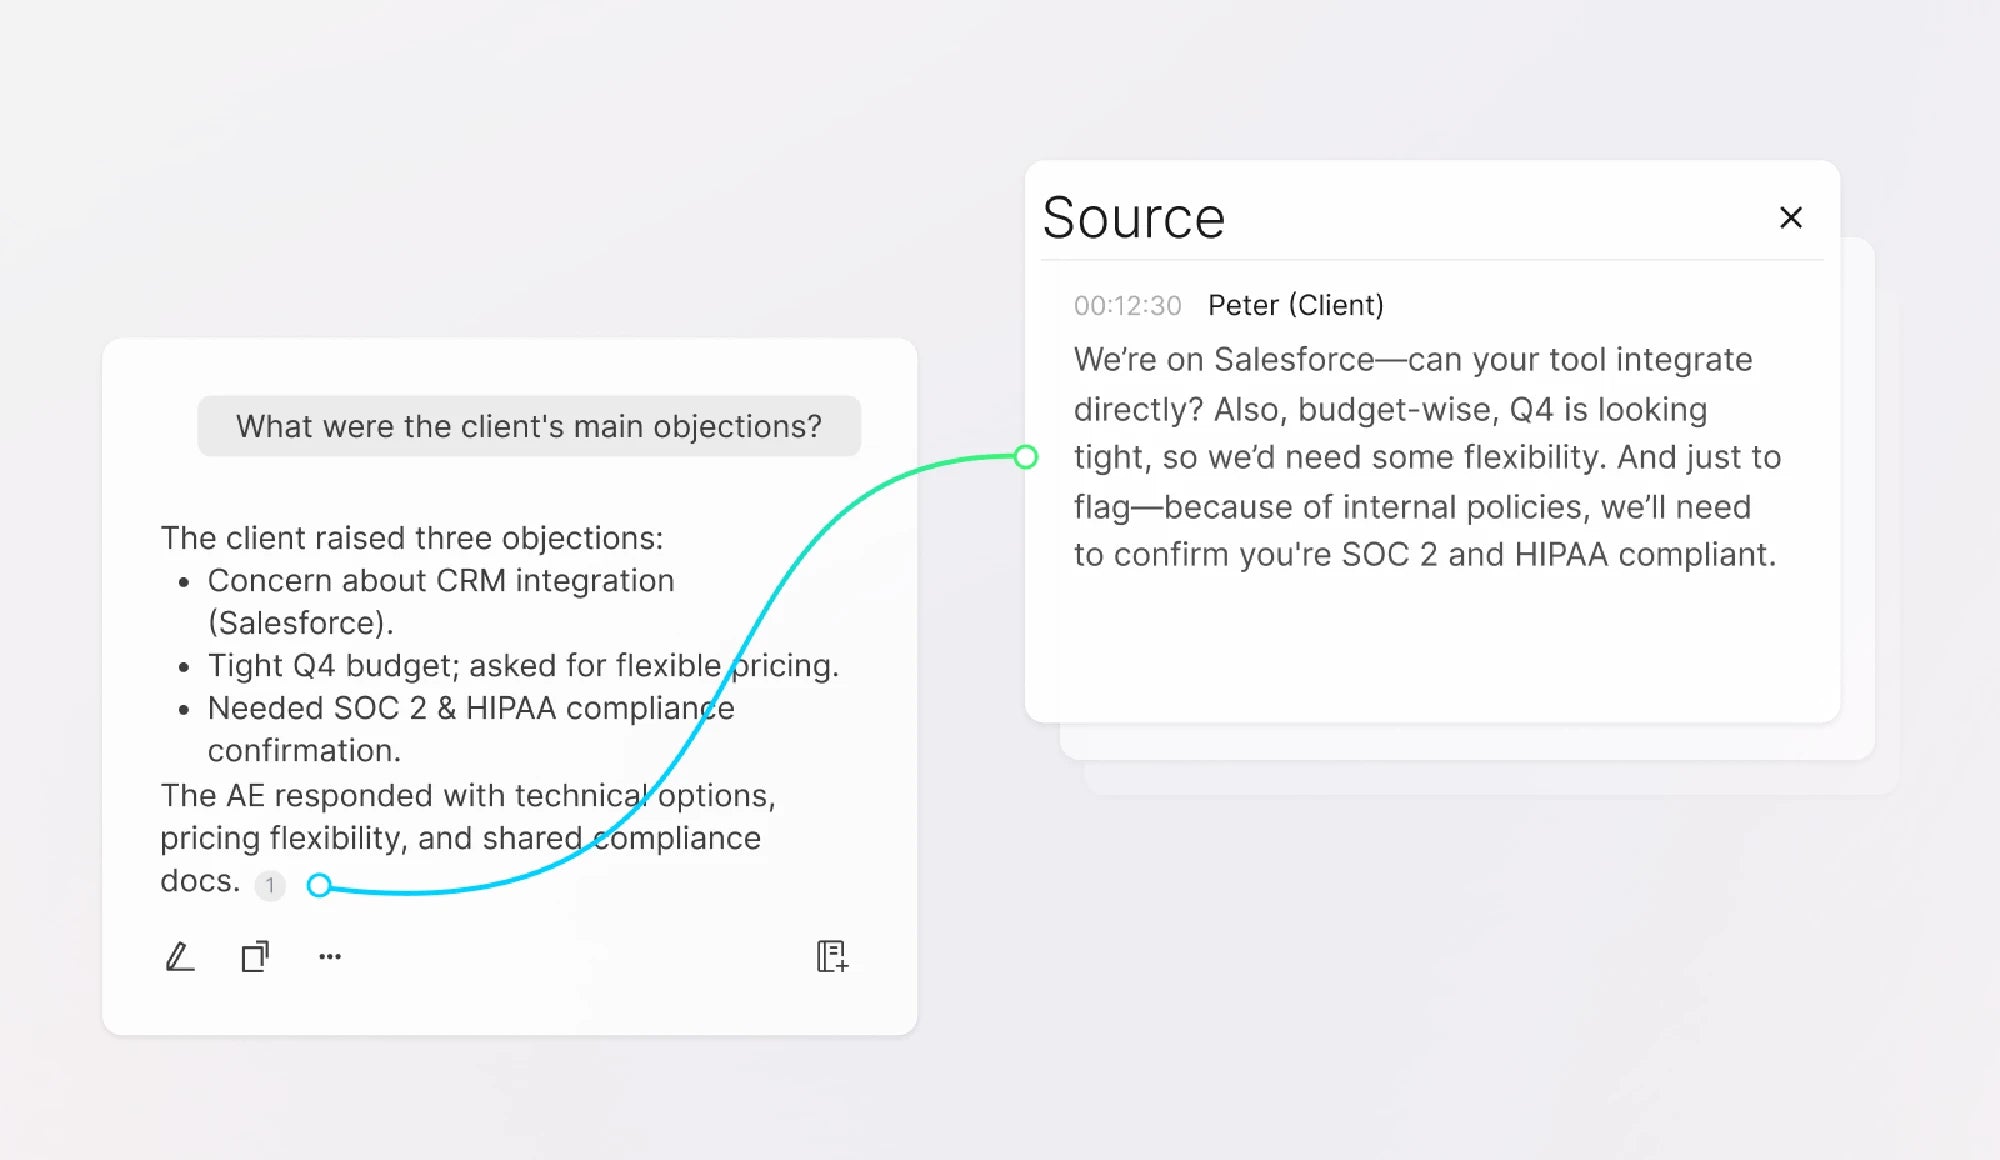Image resolution: width=2000 pixels, height=1160 pixels.
Task: Open the three-dot more options menu
Action: coord(330,957)
